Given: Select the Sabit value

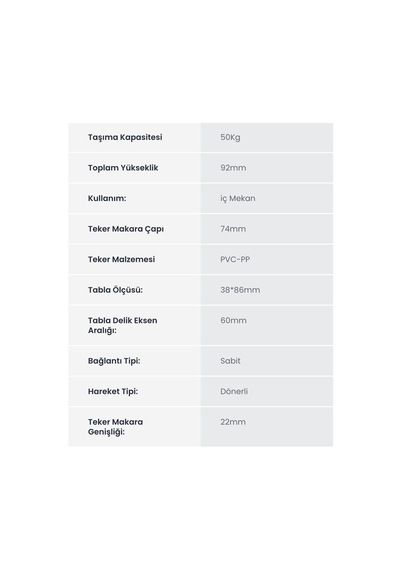Looking at the screenshot, I should tap(231, 361).
